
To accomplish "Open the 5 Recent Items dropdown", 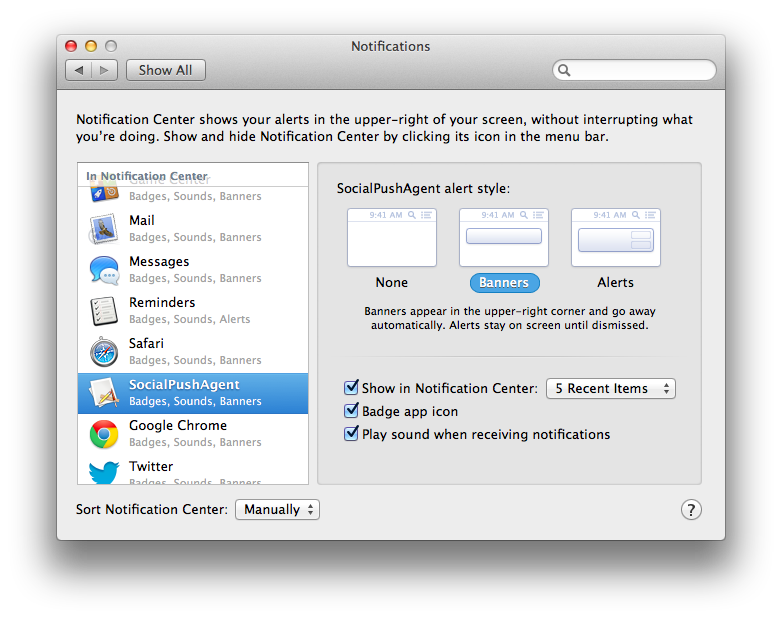I will (x=611, y=389).
